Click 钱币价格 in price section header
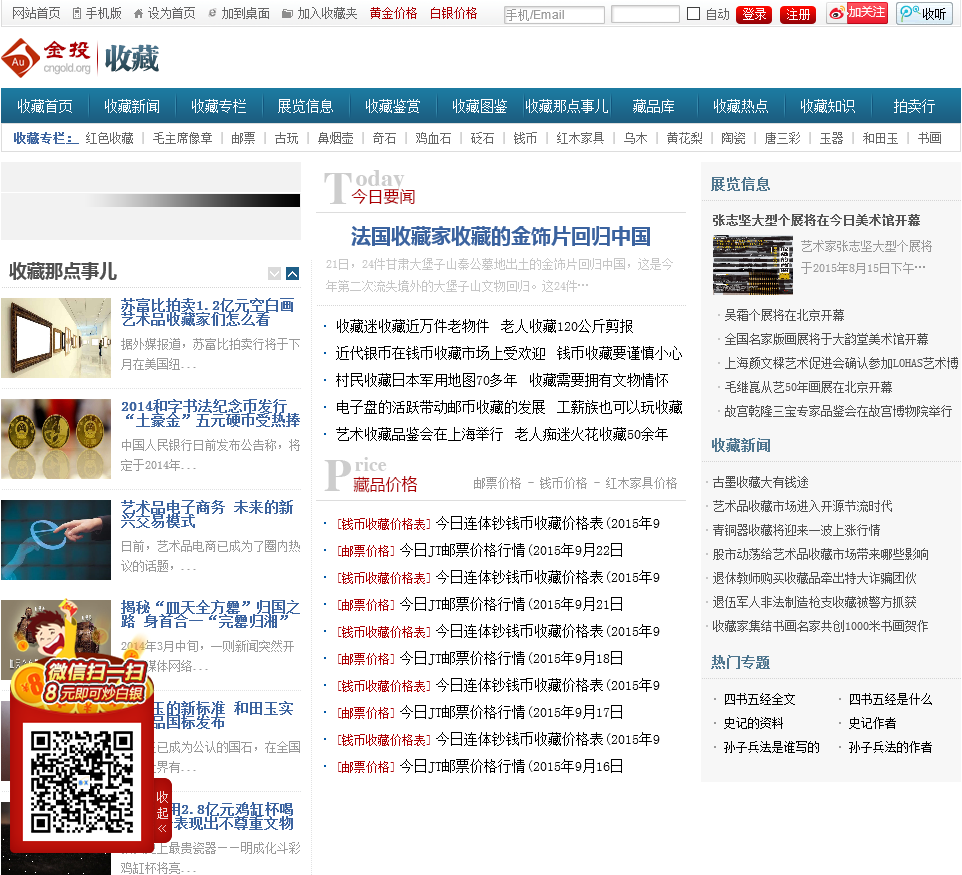Image resolution: width=962 pixels, height=875 pixels. tap(563, 484)
